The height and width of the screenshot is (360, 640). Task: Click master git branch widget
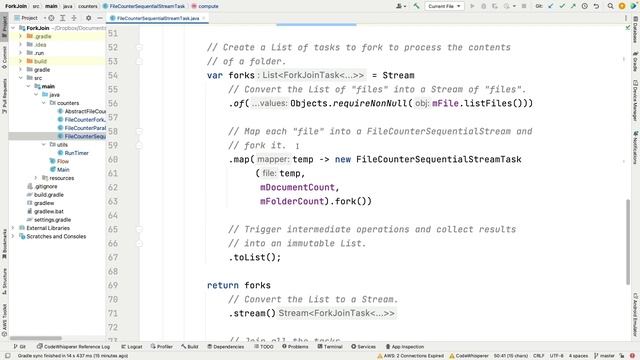pyautogui.click(x=604, y=356)
